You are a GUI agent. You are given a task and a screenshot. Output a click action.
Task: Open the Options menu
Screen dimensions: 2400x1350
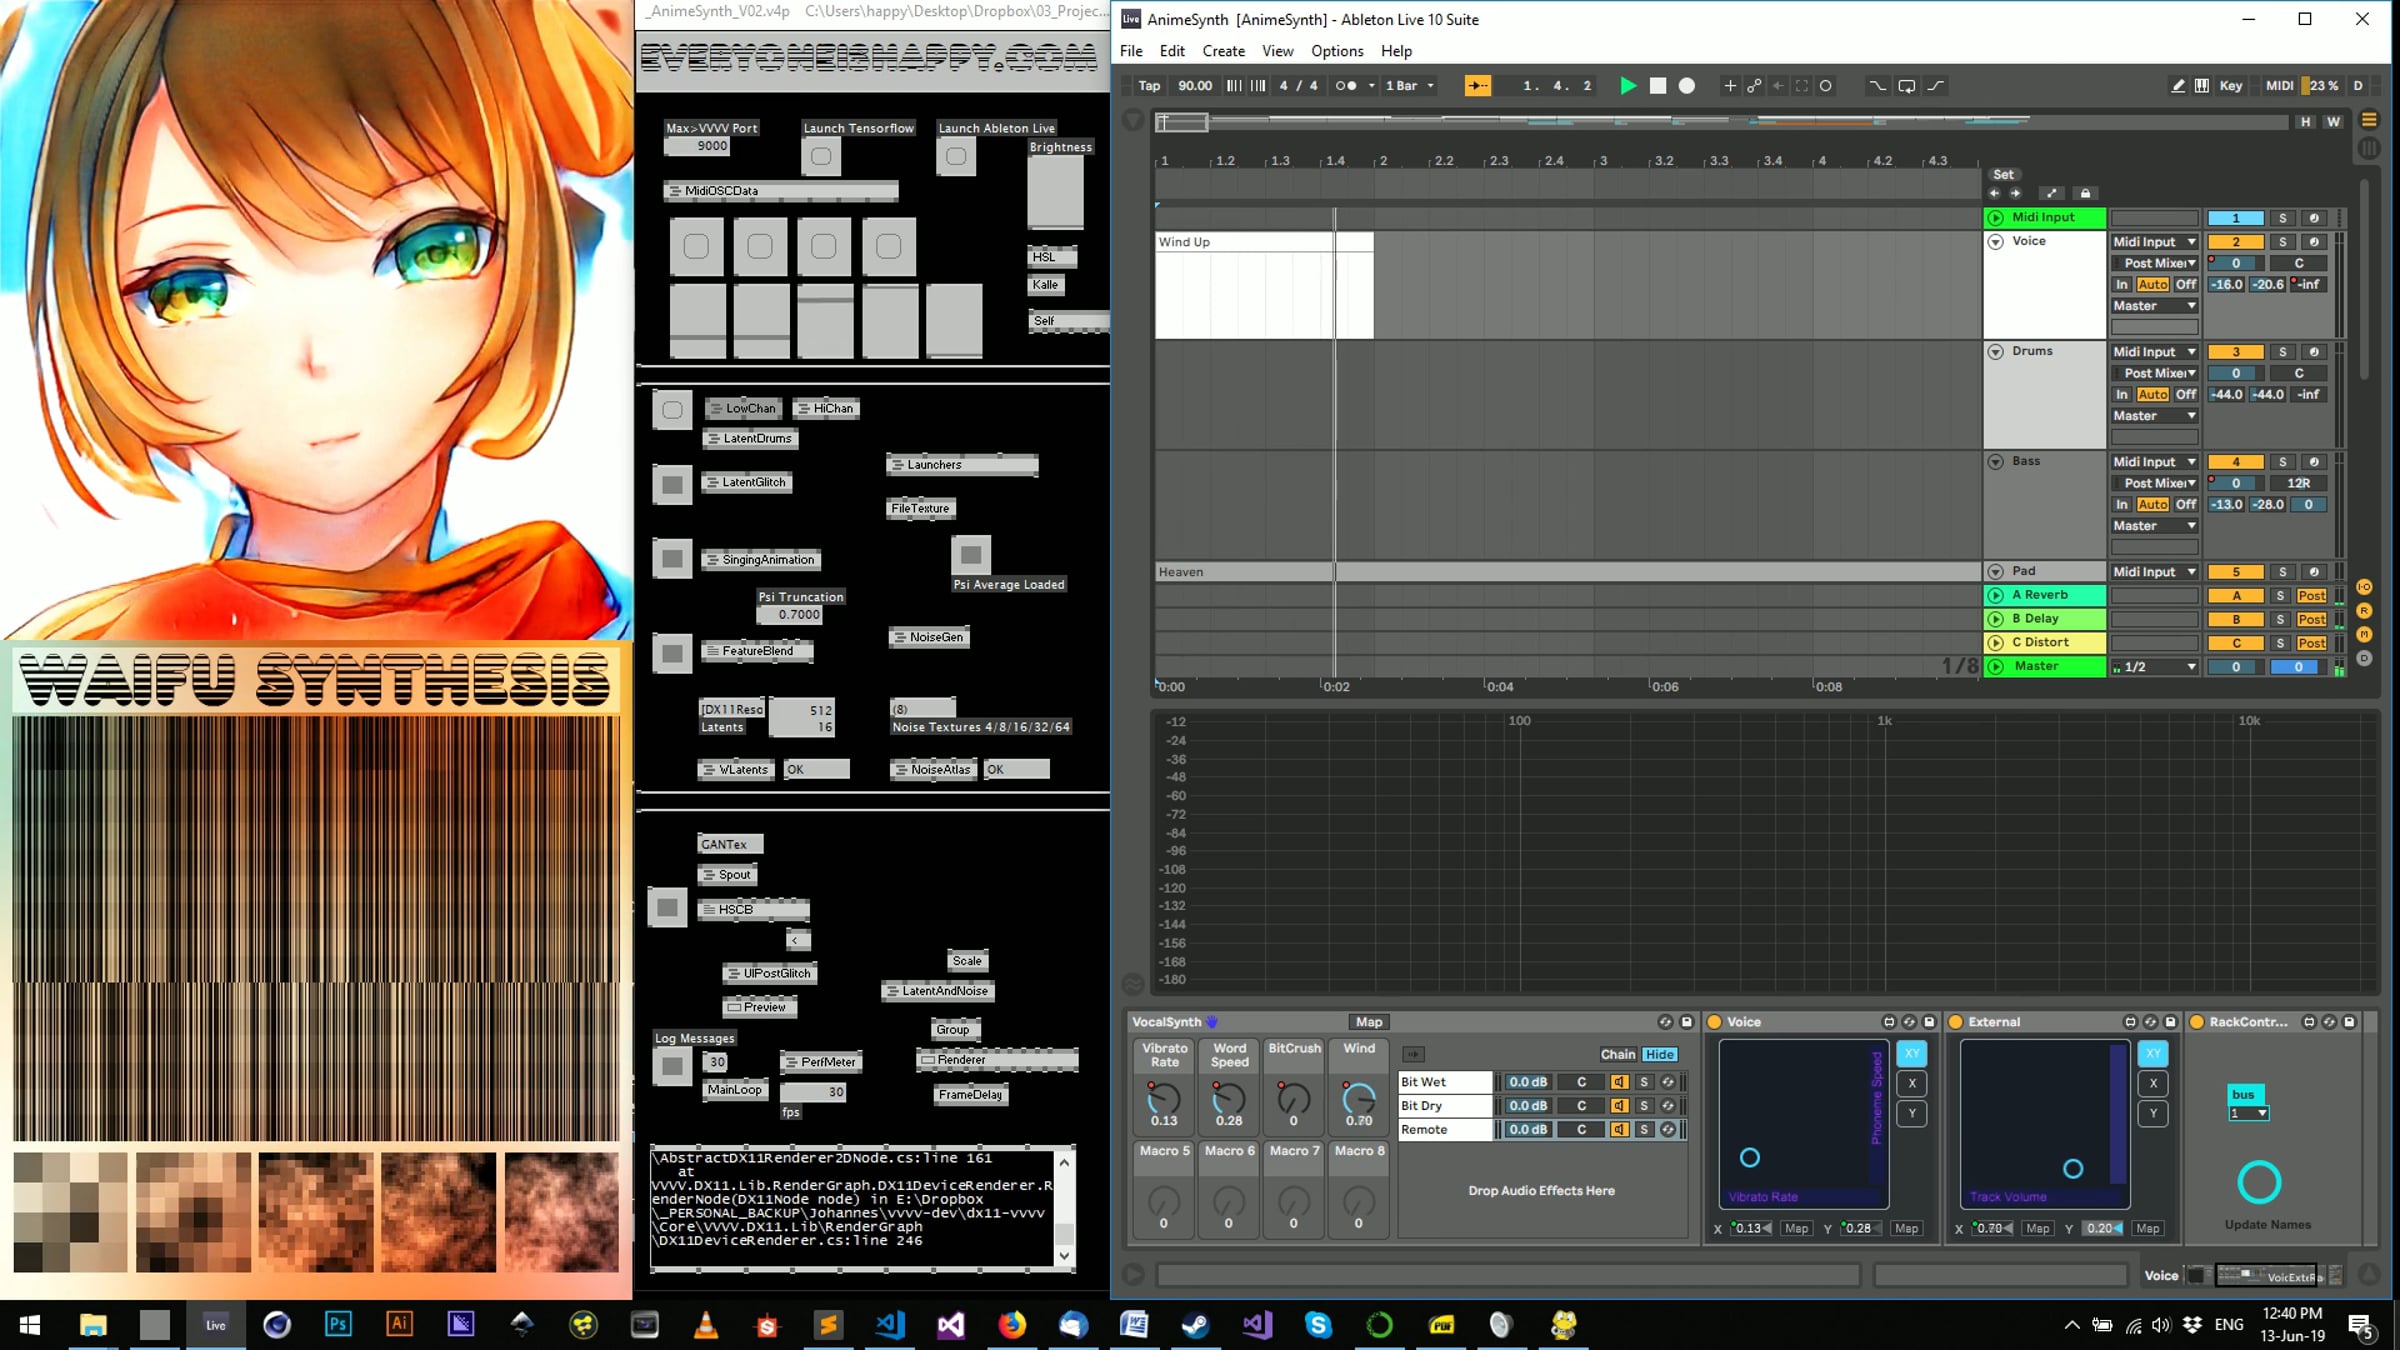coord(1336,51)
